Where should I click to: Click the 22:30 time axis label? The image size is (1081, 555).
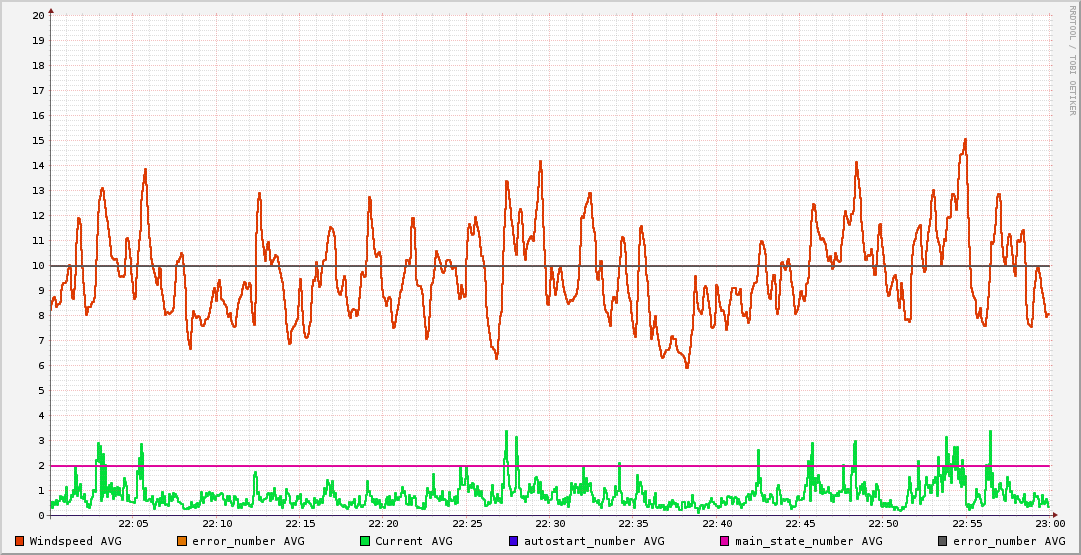click(550, 523)
